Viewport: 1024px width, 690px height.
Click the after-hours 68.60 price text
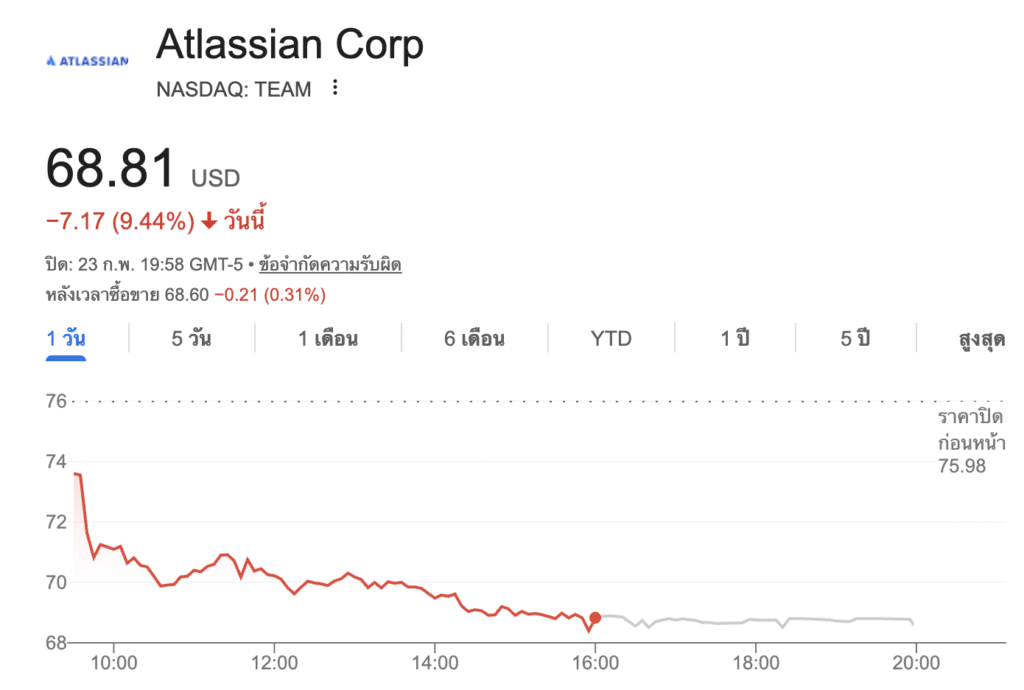pyautogui.click(x=188, y=295)
